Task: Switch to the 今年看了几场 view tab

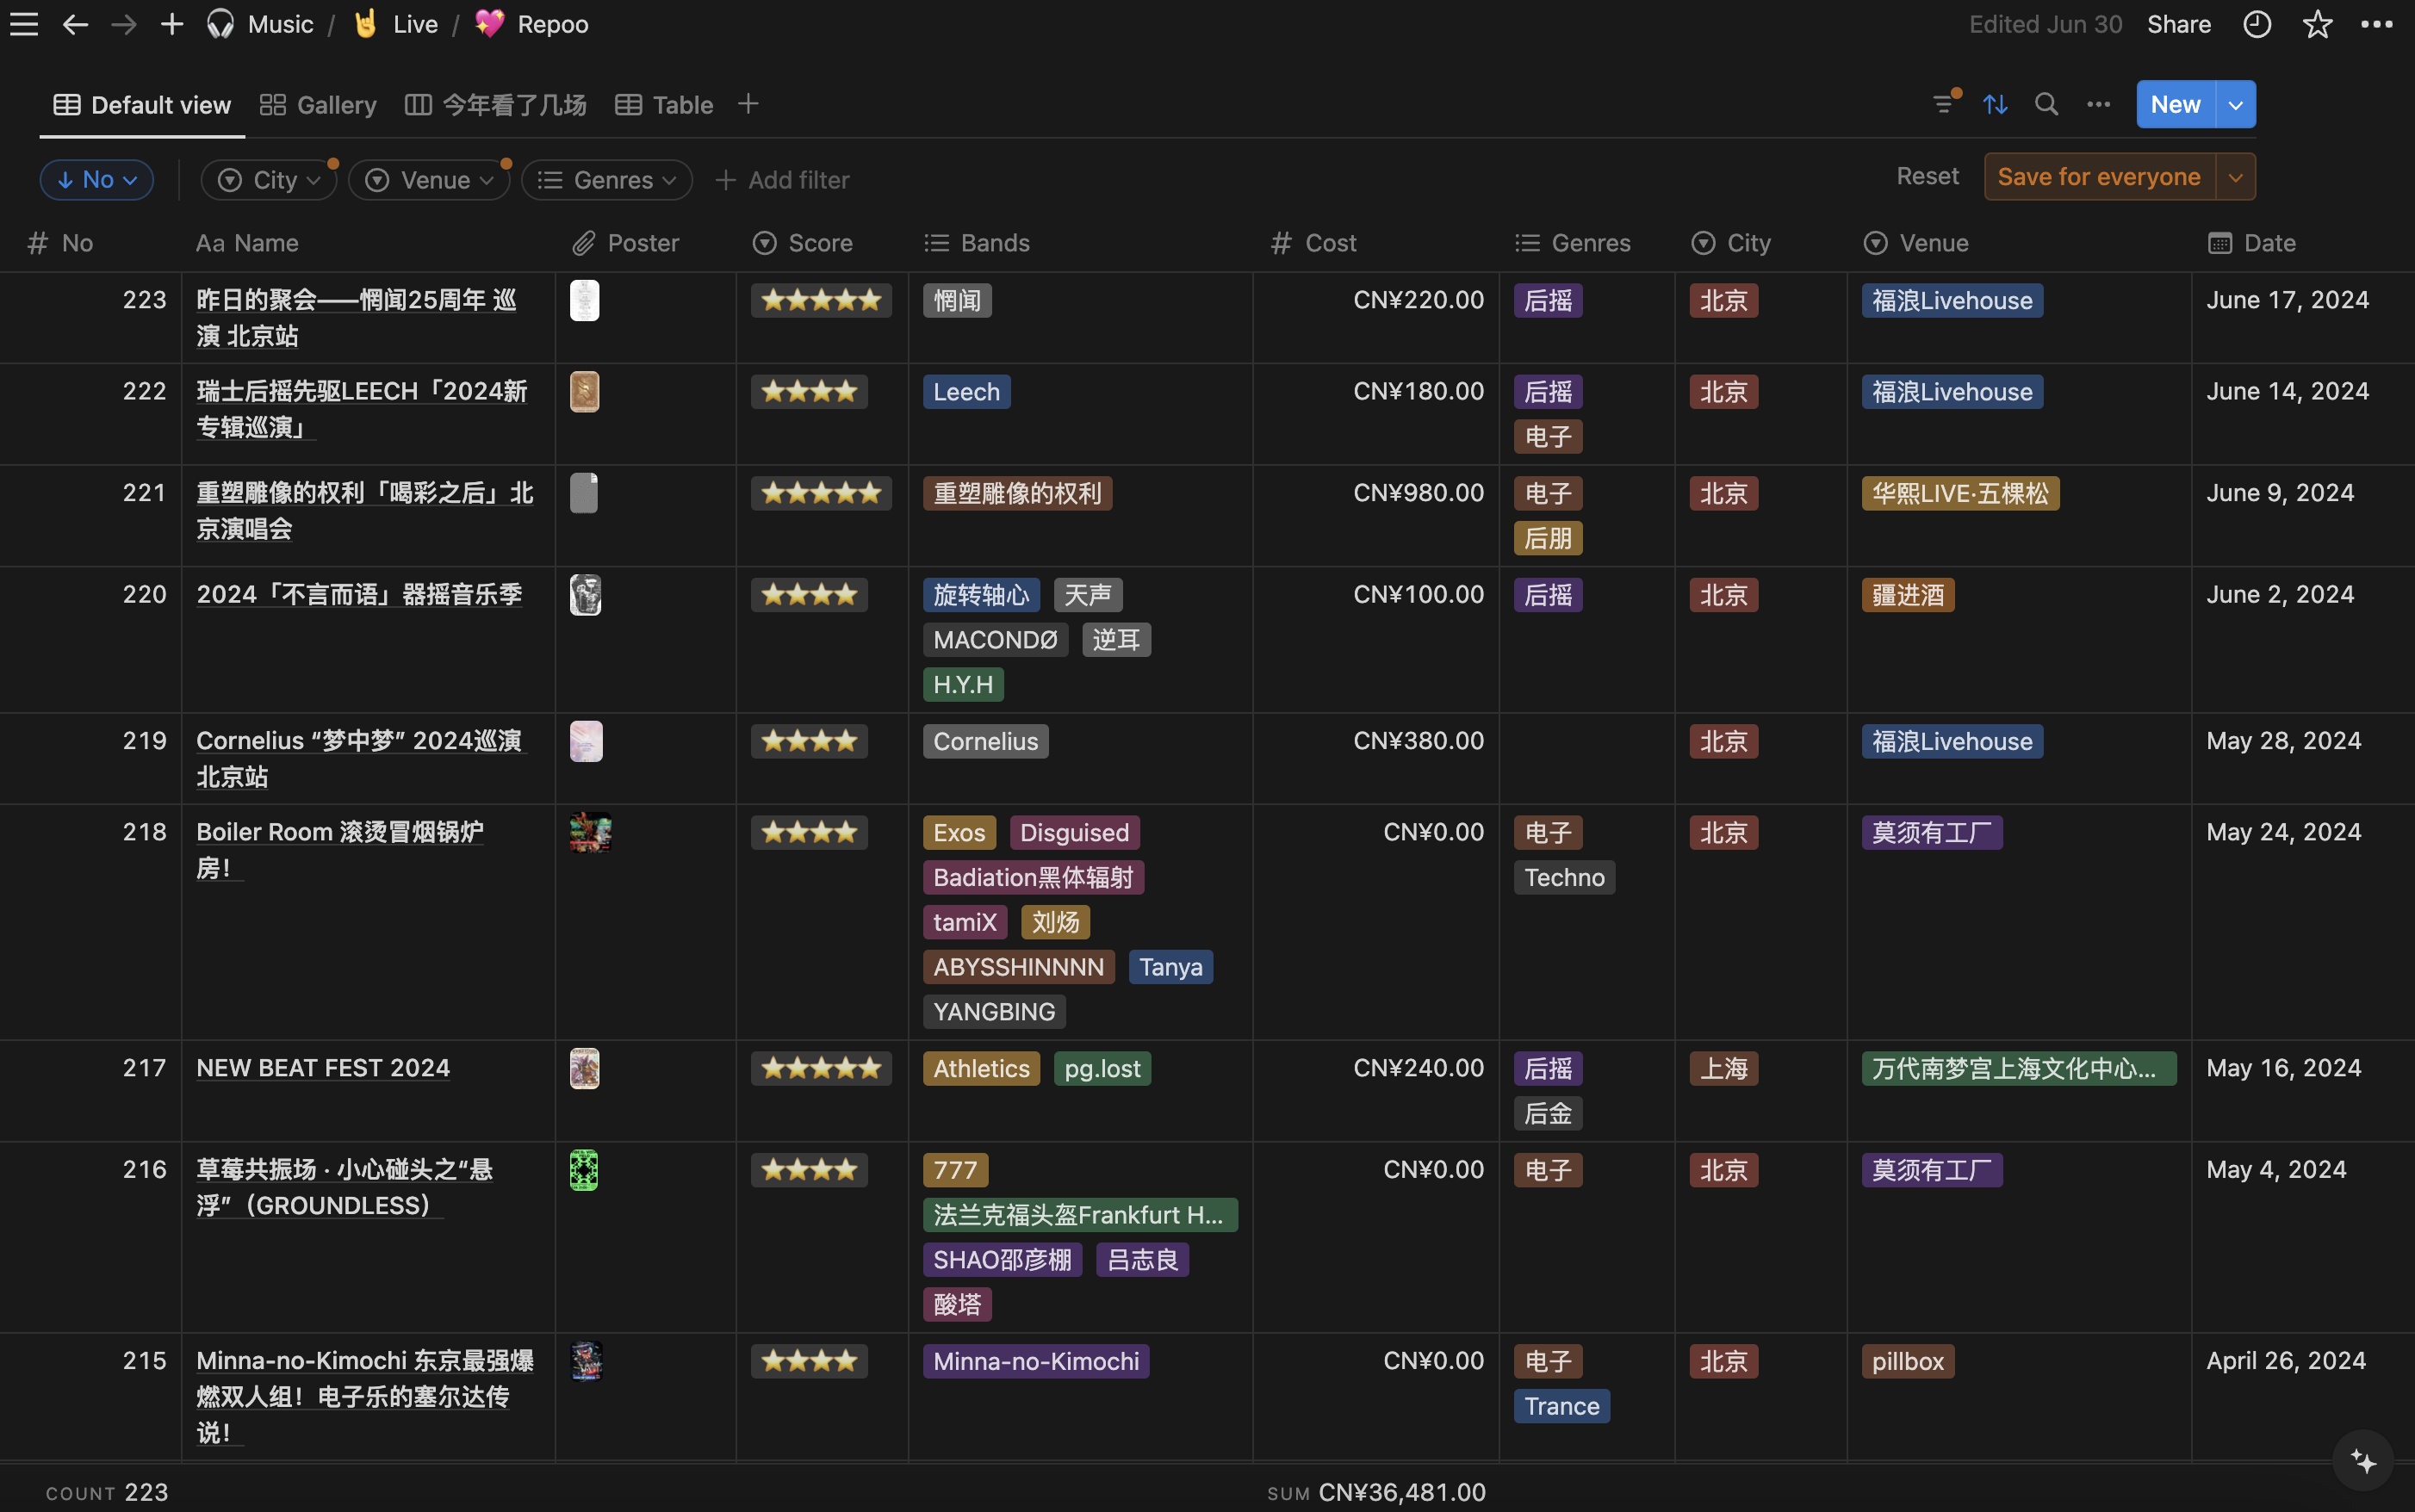Action: pos(496,105)
